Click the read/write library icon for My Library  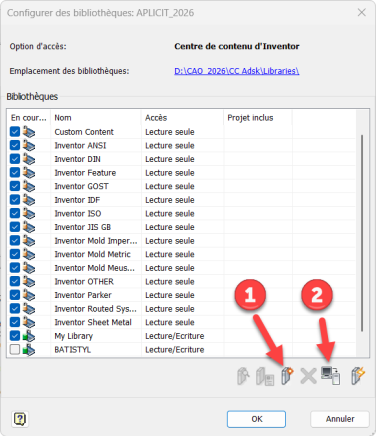click(29, 336)
